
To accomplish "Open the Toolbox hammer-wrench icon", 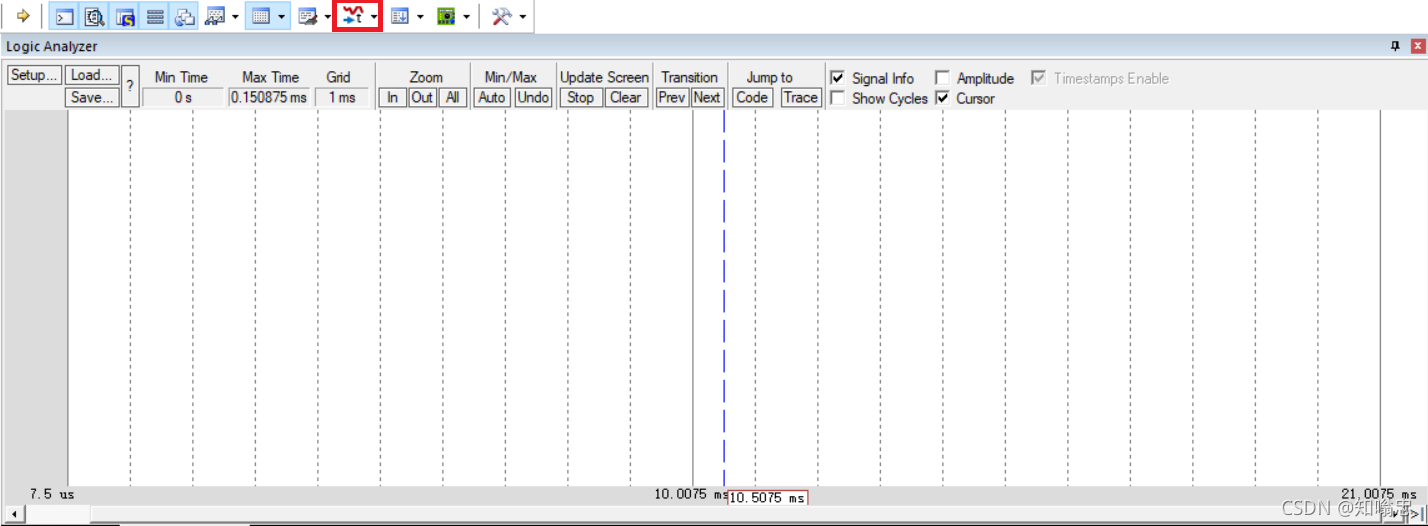I will click(x=502, y=16).
